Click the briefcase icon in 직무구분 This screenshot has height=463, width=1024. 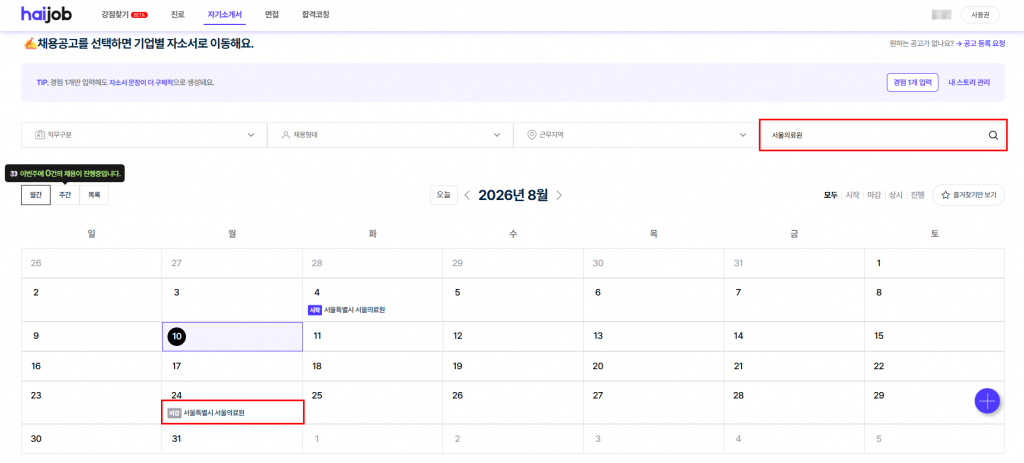[40, 135]
